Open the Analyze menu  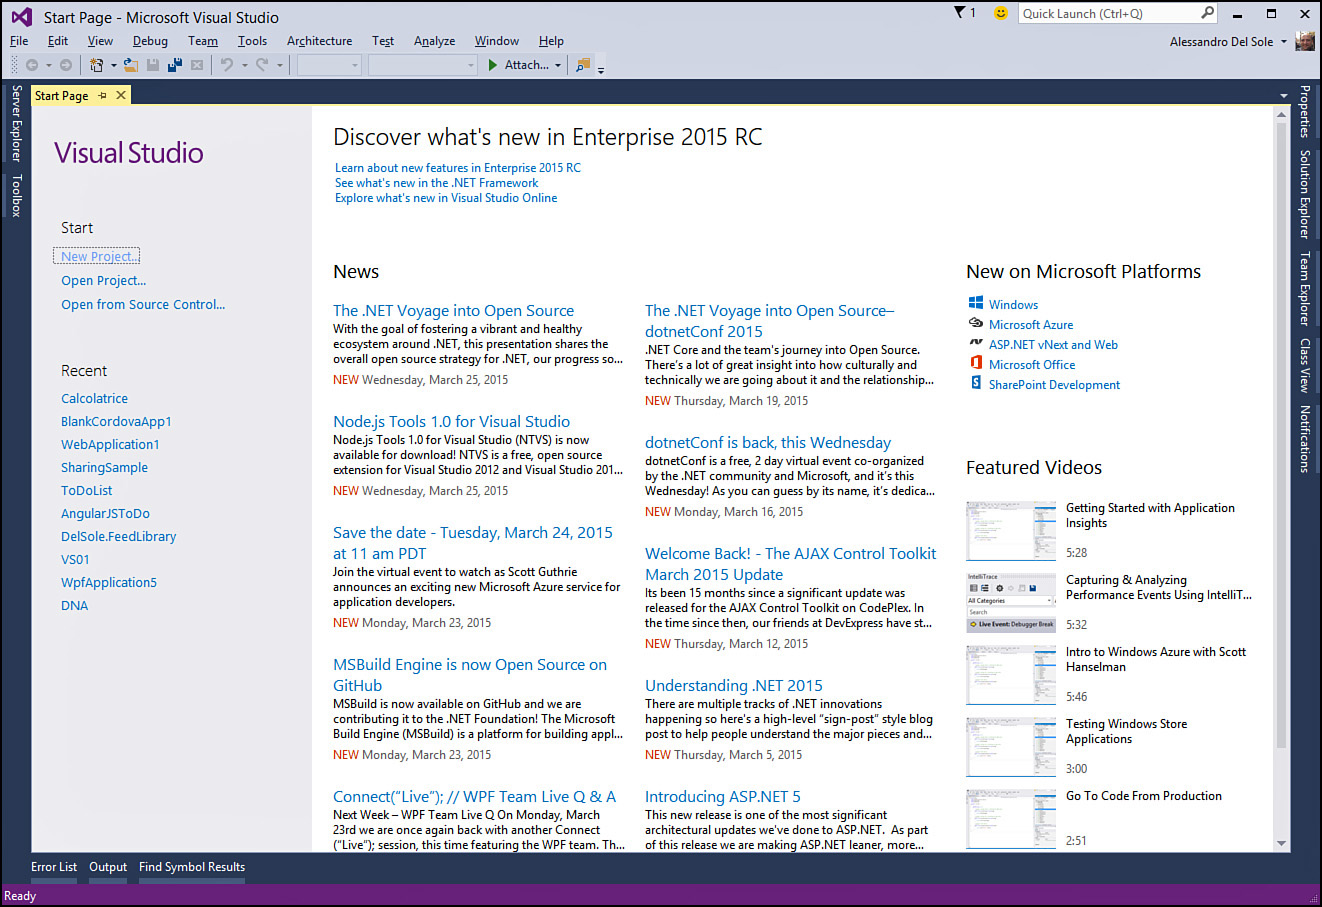coord(434,41)
